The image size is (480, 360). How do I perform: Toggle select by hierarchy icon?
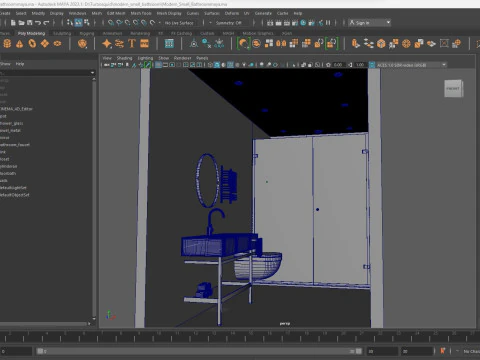click(x=70, y=23)
